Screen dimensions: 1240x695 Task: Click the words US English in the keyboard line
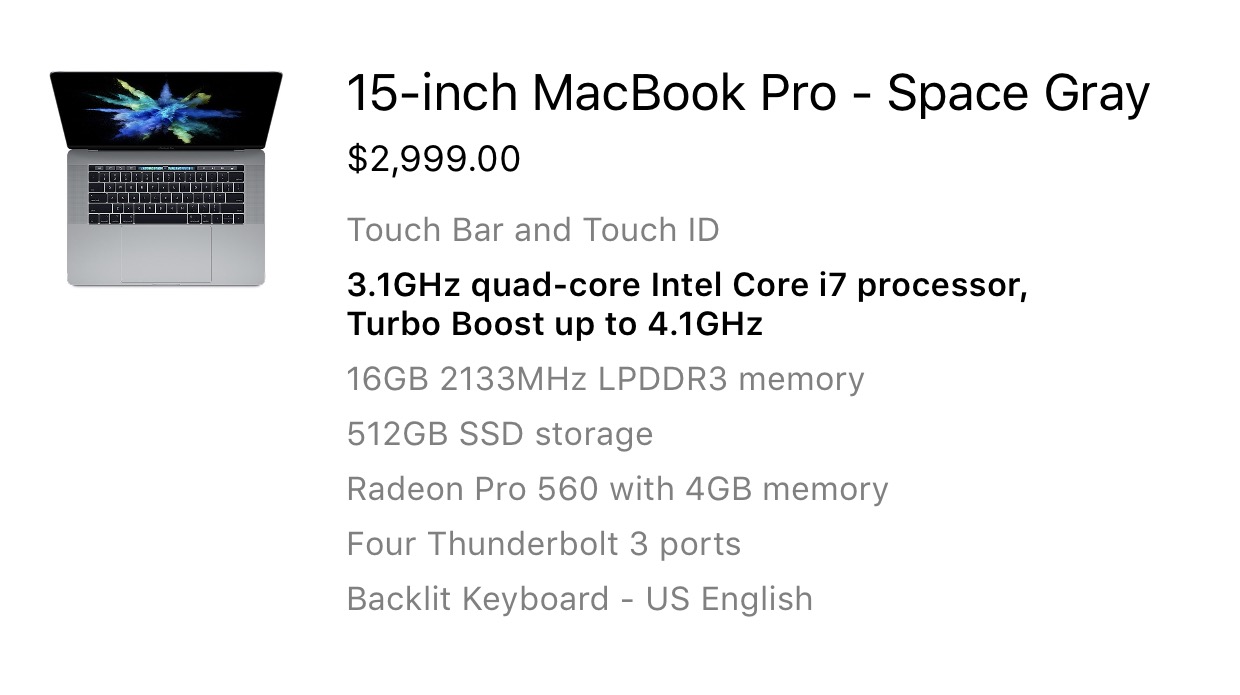729,600
